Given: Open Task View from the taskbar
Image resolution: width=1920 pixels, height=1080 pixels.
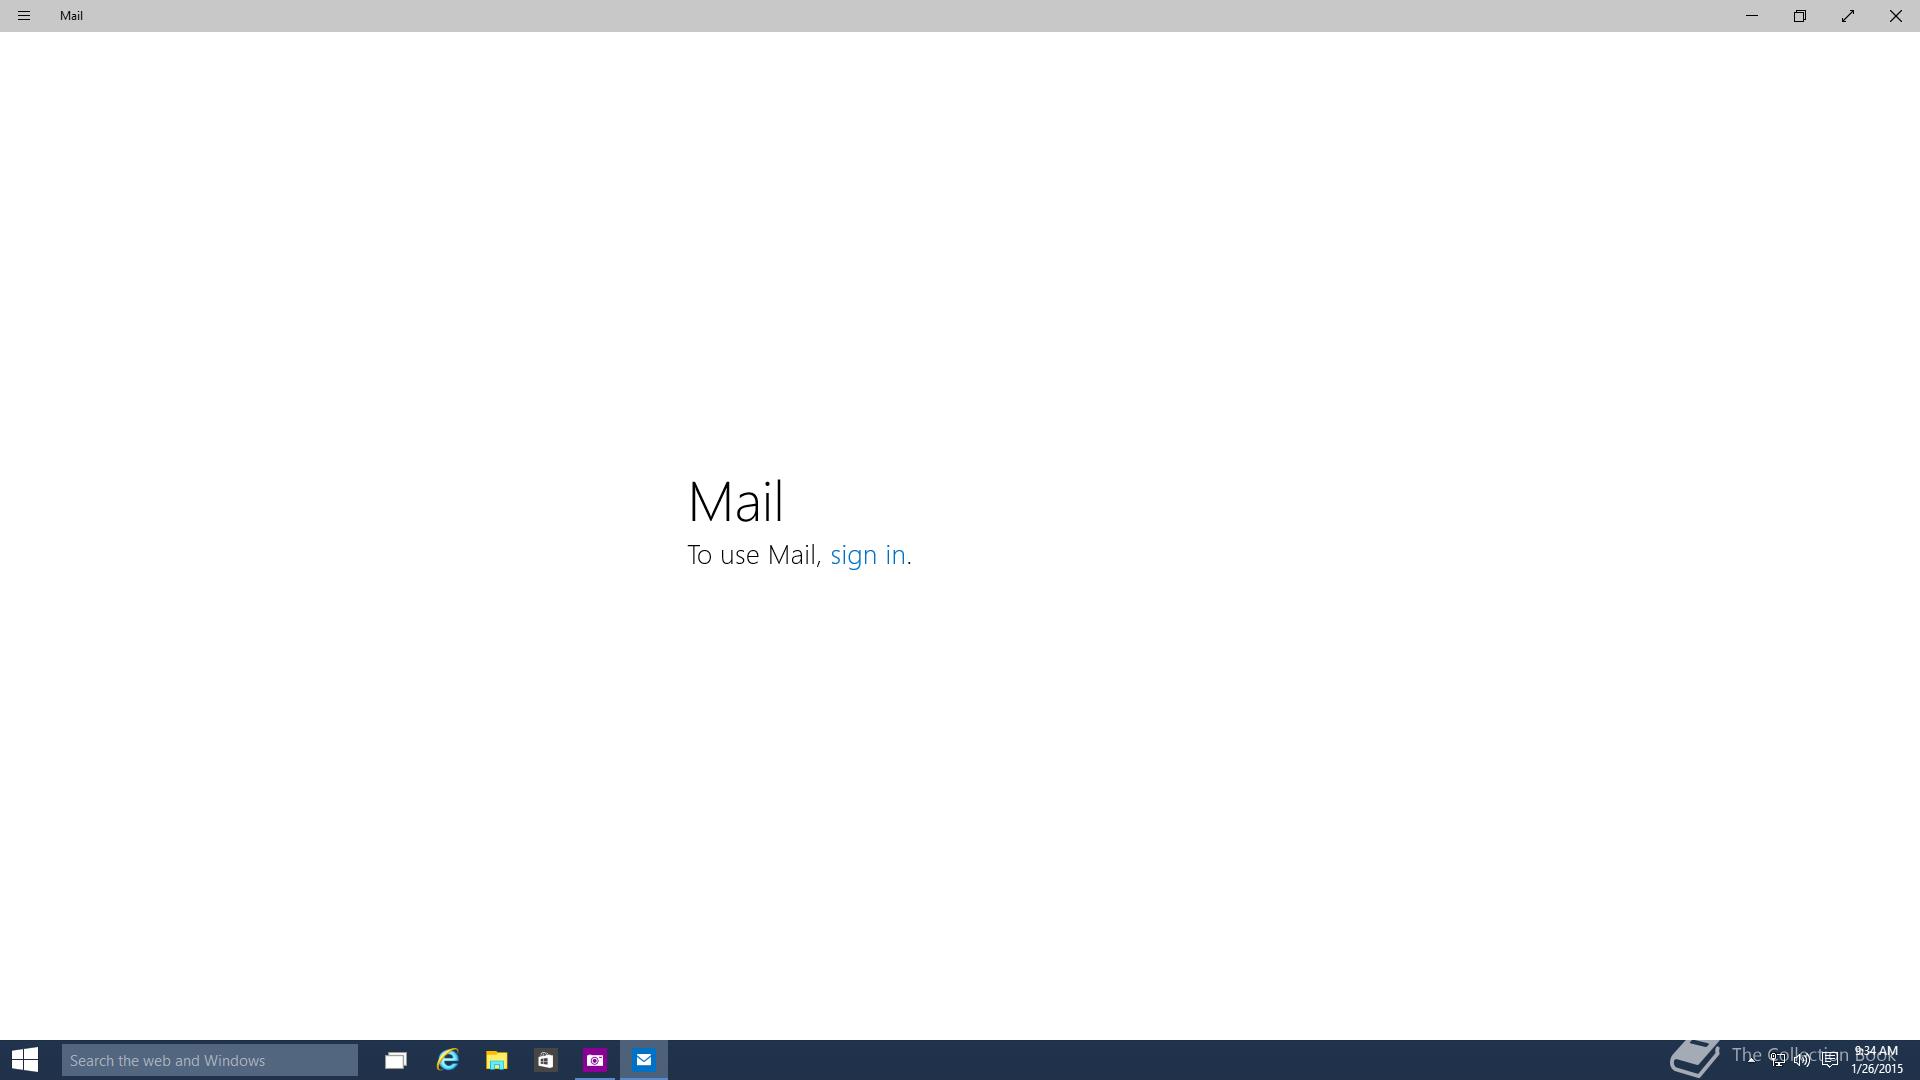Looking at the screenshot, I should pos(396,1060).
